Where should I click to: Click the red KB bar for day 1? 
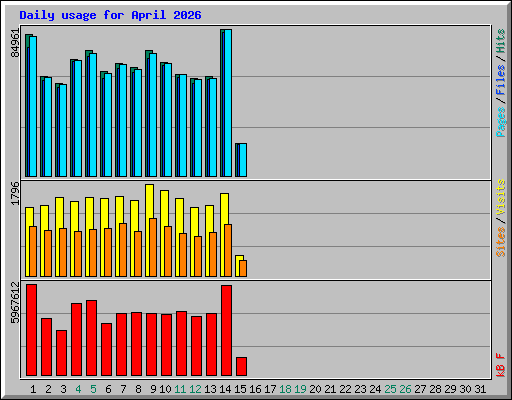click(32, 330)
